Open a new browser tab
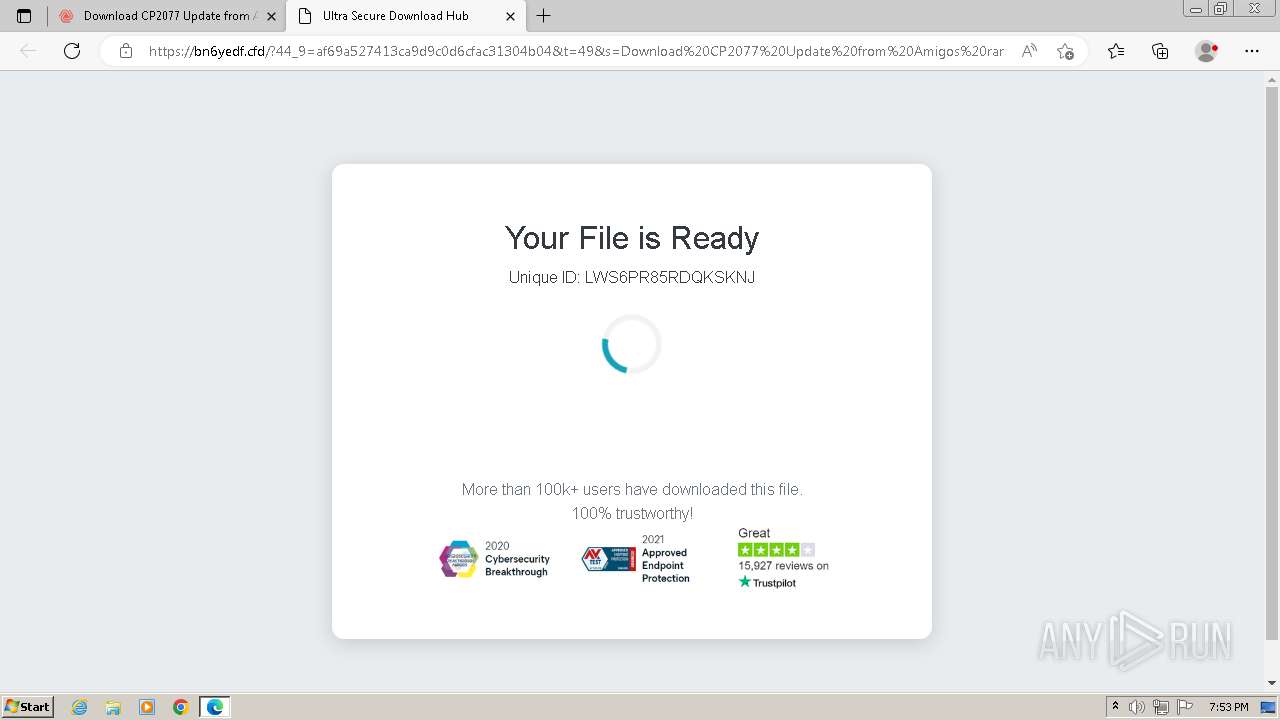This screenshot has height=720, width=1280. click(543, 16)
